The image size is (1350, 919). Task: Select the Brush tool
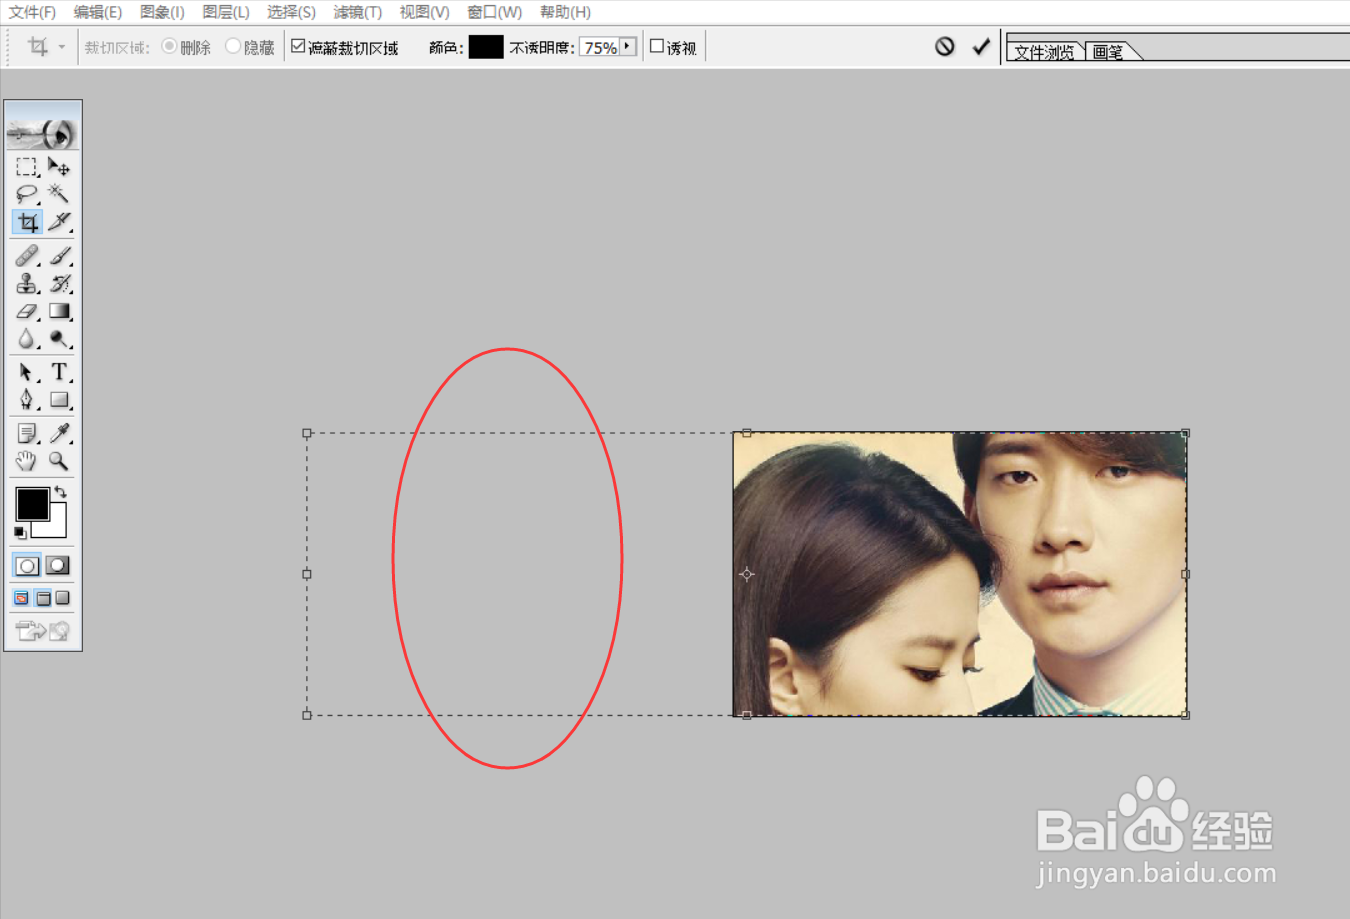(x=59, y=256)
